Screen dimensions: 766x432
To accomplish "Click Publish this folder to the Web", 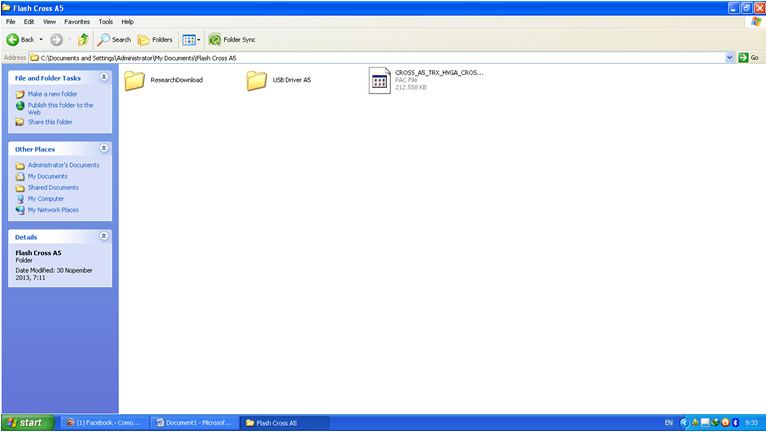I will [x=60, y=108].
